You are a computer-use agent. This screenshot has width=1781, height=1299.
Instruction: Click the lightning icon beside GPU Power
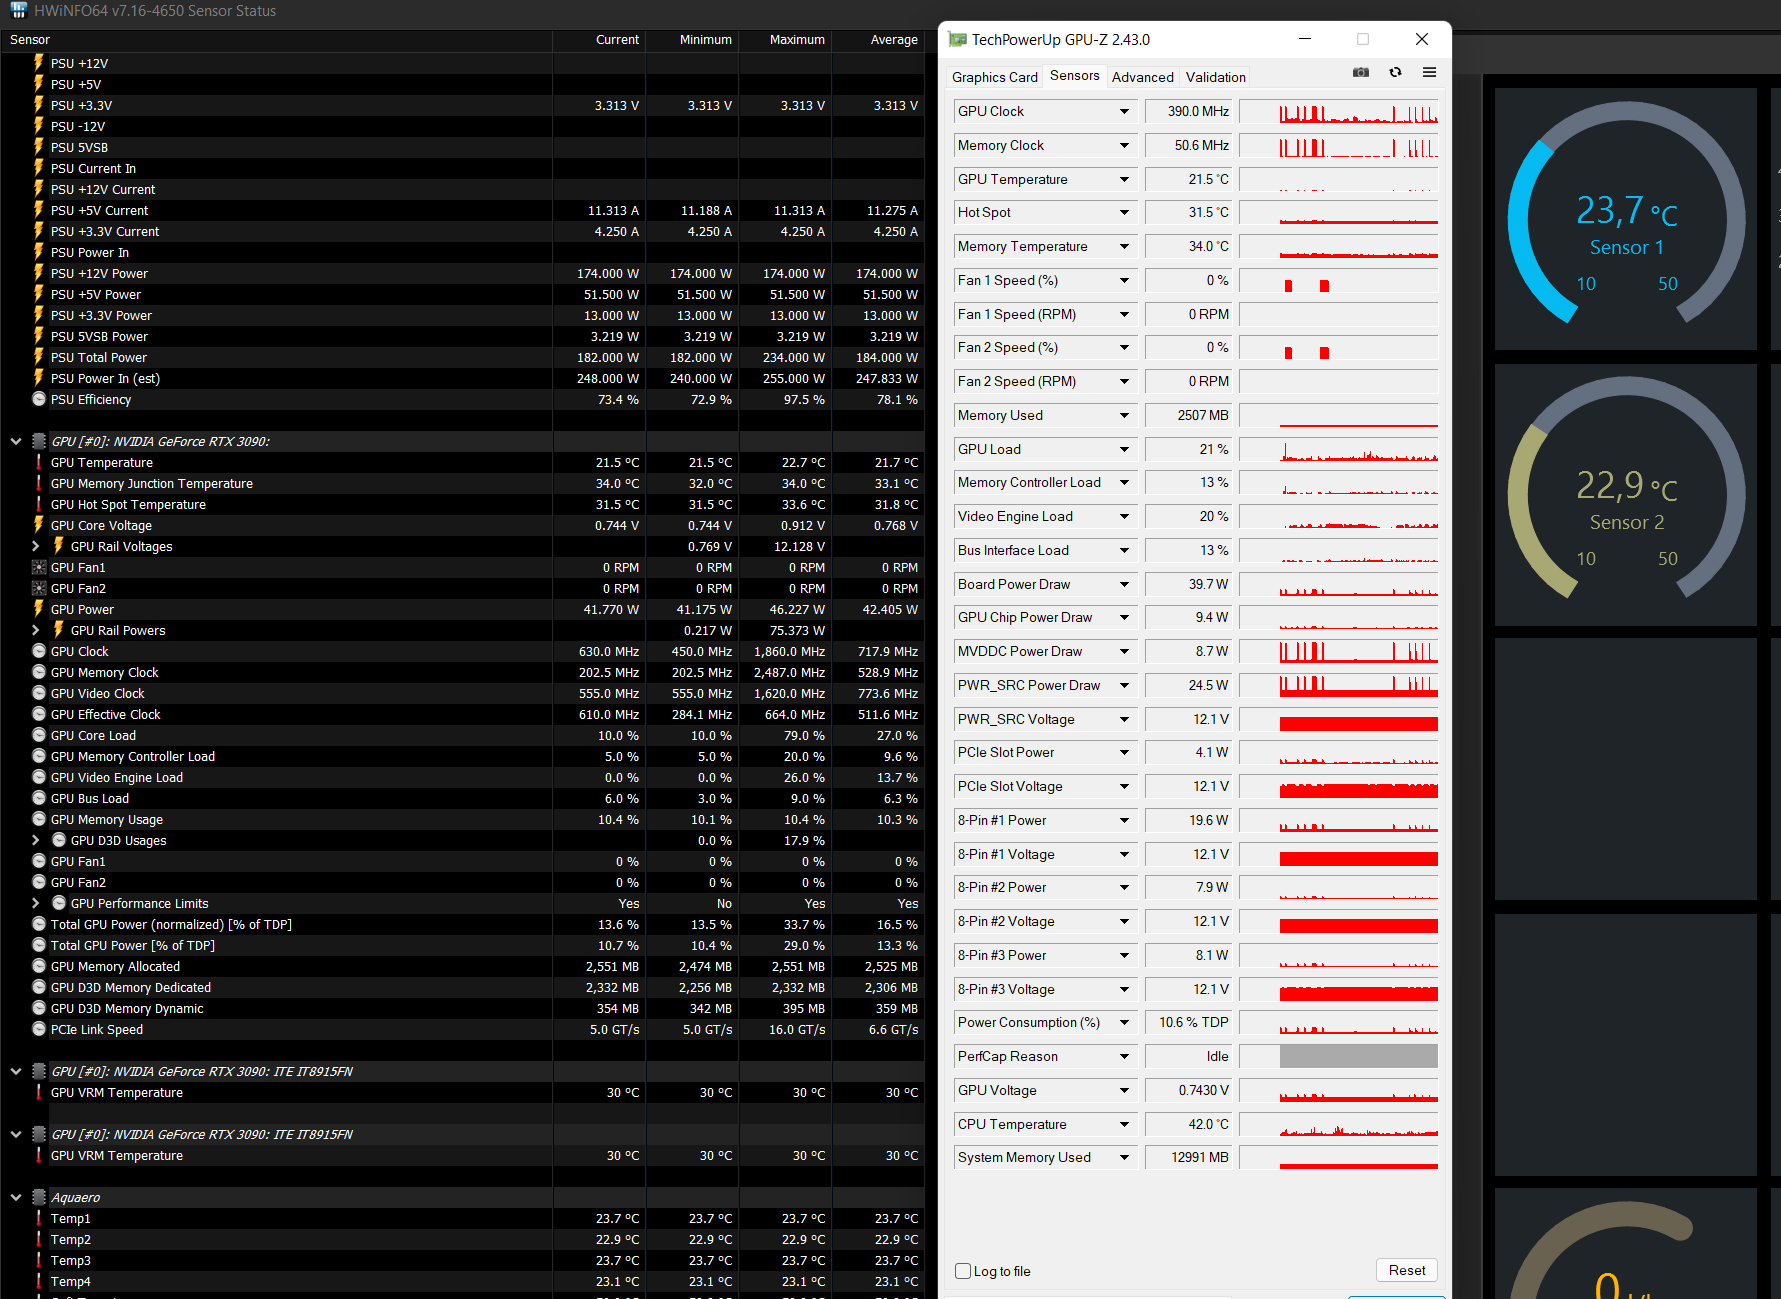coord(39,609)
